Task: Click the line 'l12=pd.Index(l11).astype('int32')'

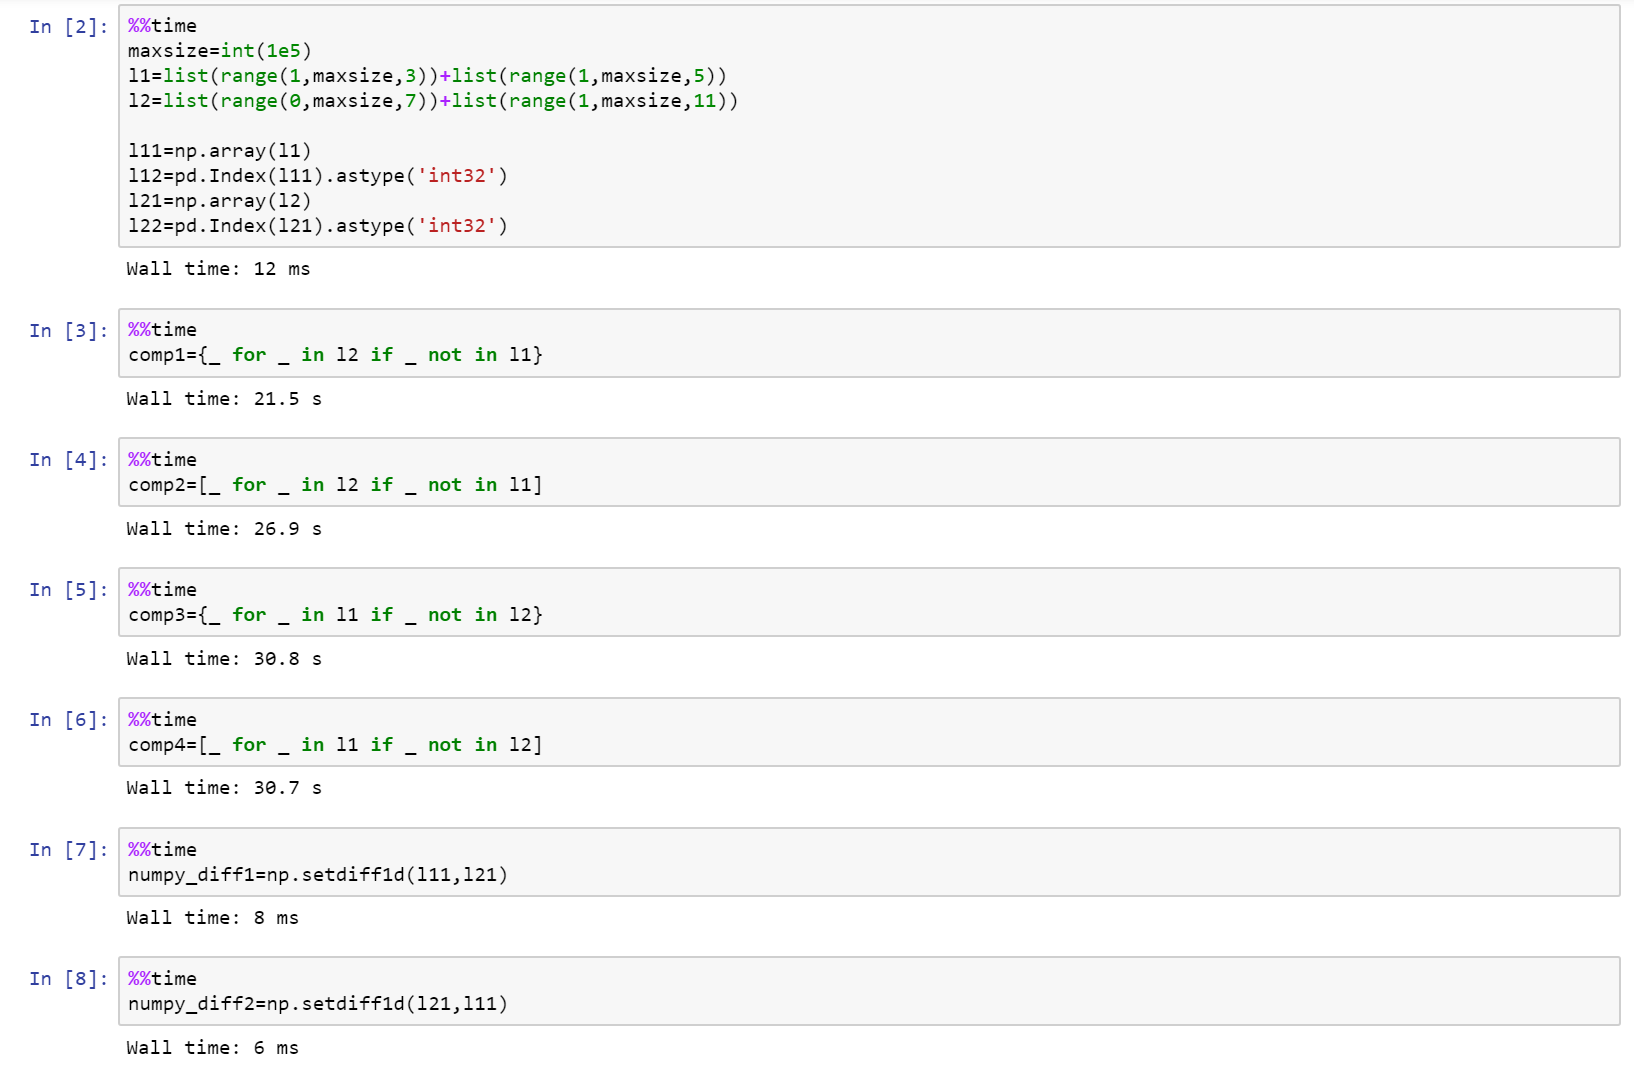Action: [x=318, y=176]
